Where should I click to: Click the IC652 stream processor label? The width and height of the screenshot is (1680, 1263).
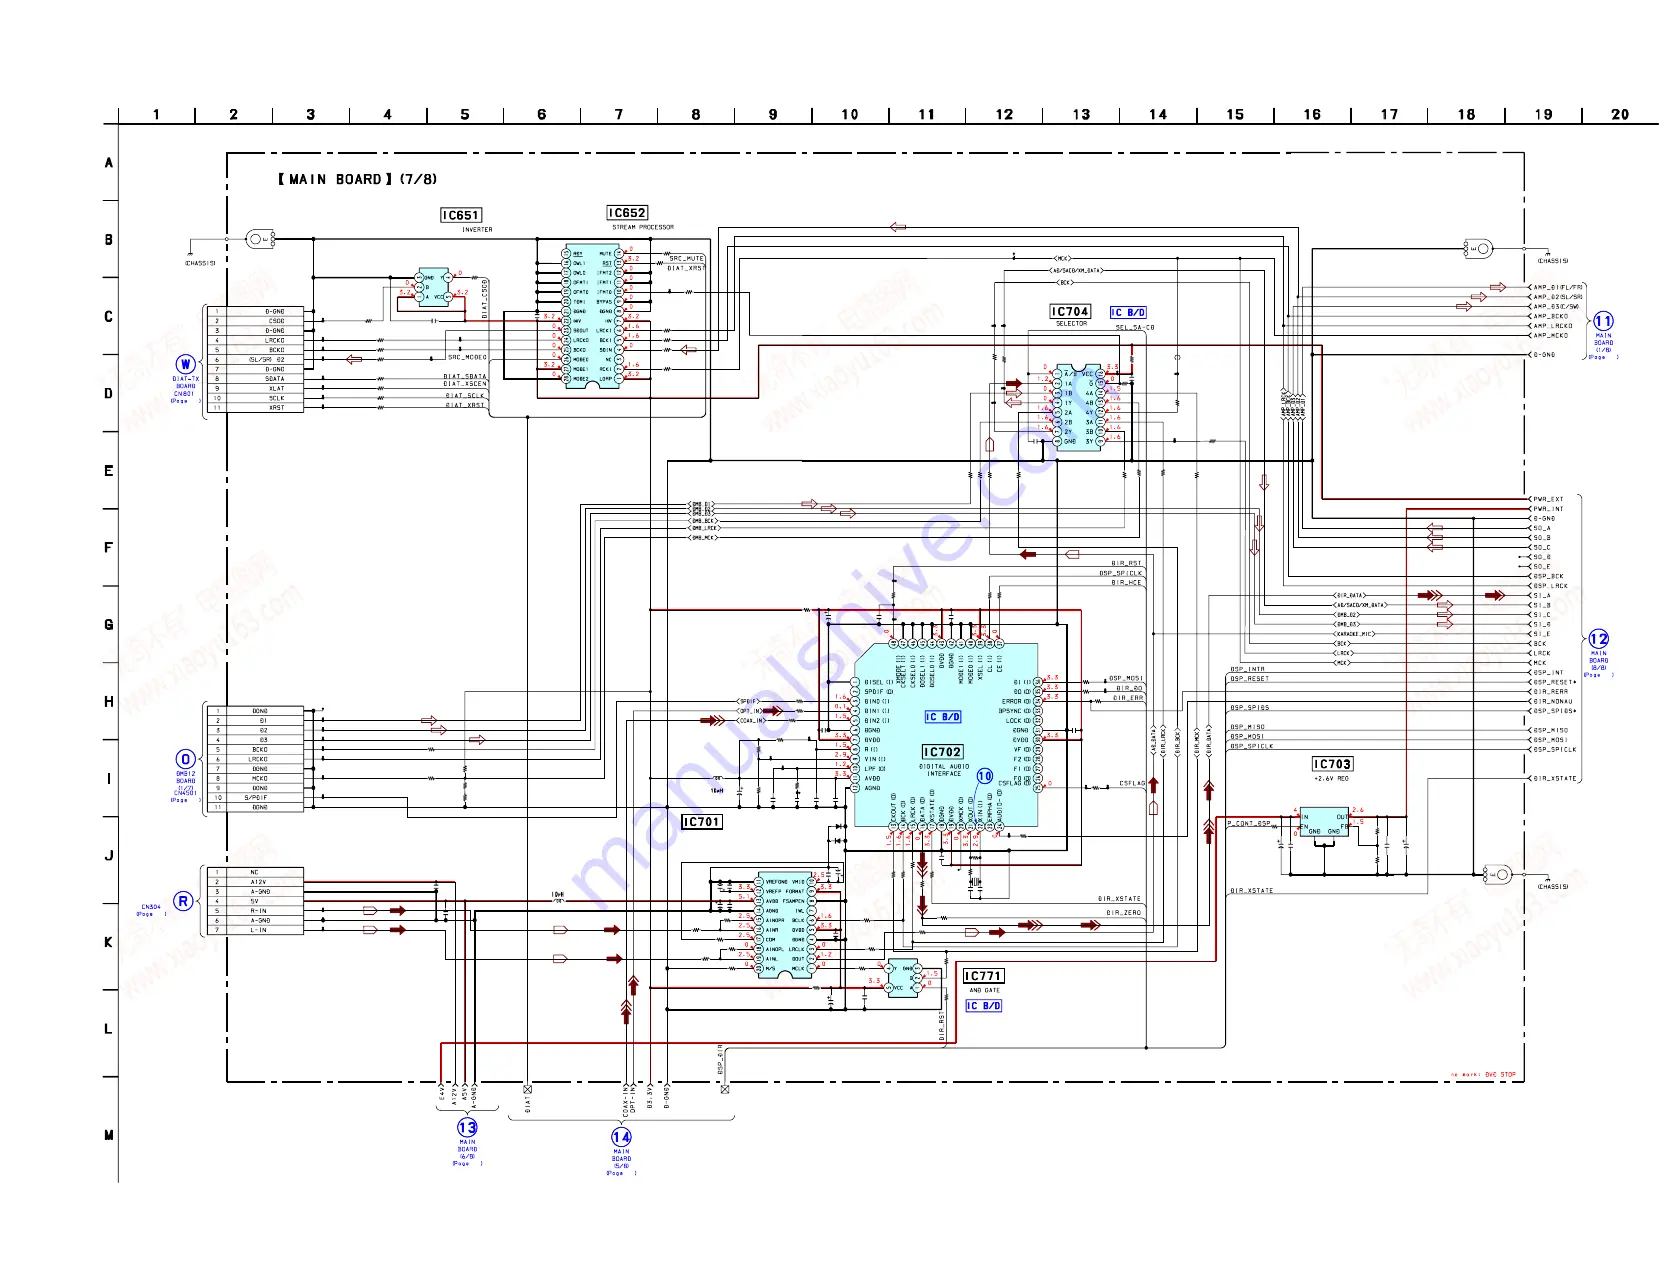tap(627, 213)
